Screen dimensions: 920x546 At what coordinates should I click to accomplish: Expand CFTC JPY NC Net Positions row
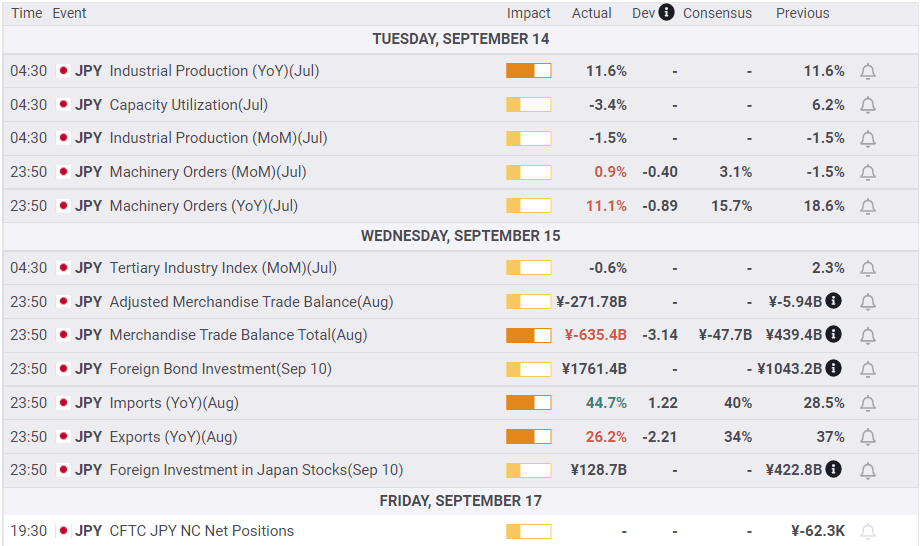click(x=201, y=531)
